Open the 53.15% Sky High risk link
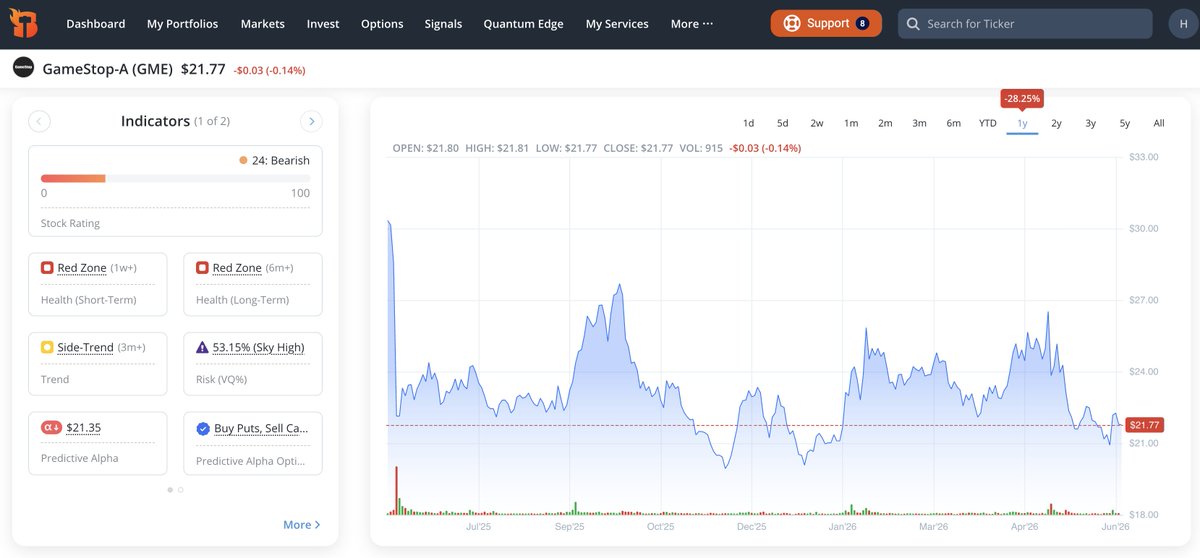1200x558 pixels. [258, 347]
